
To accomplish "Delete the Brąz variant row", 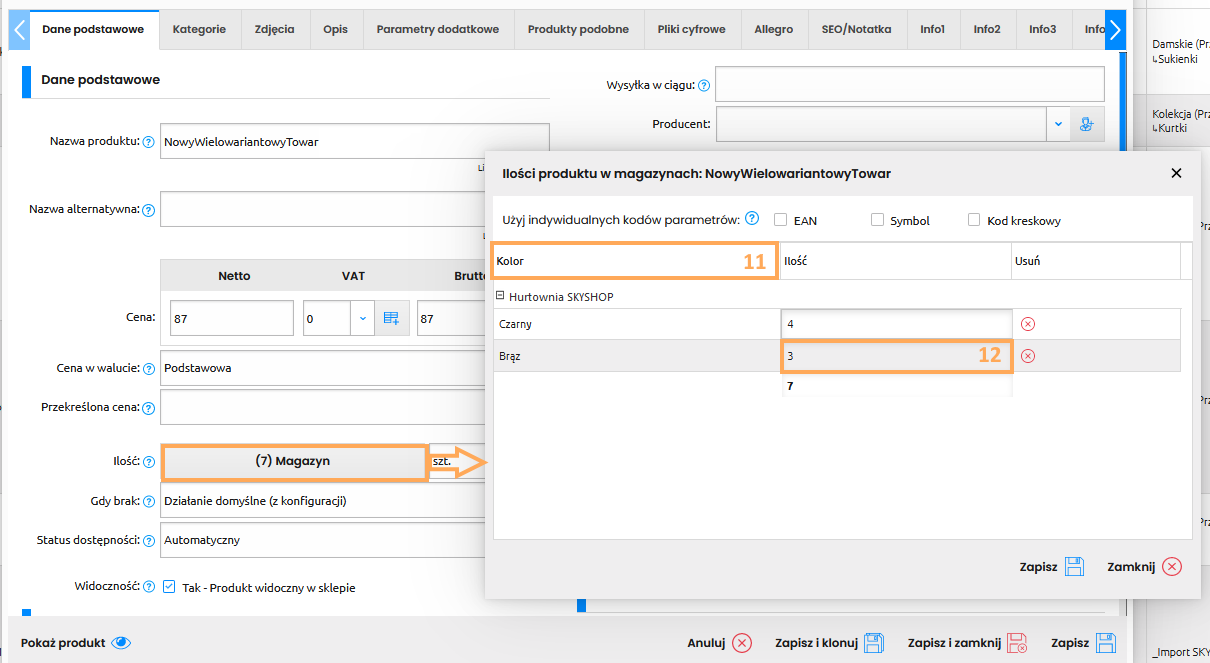I will (x=1027, y=356).
